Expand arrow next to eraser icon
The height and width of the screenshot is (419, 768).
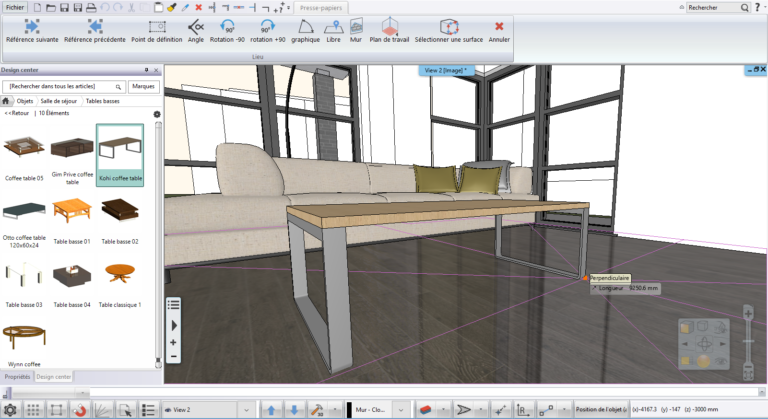click(x=443, y=410)
